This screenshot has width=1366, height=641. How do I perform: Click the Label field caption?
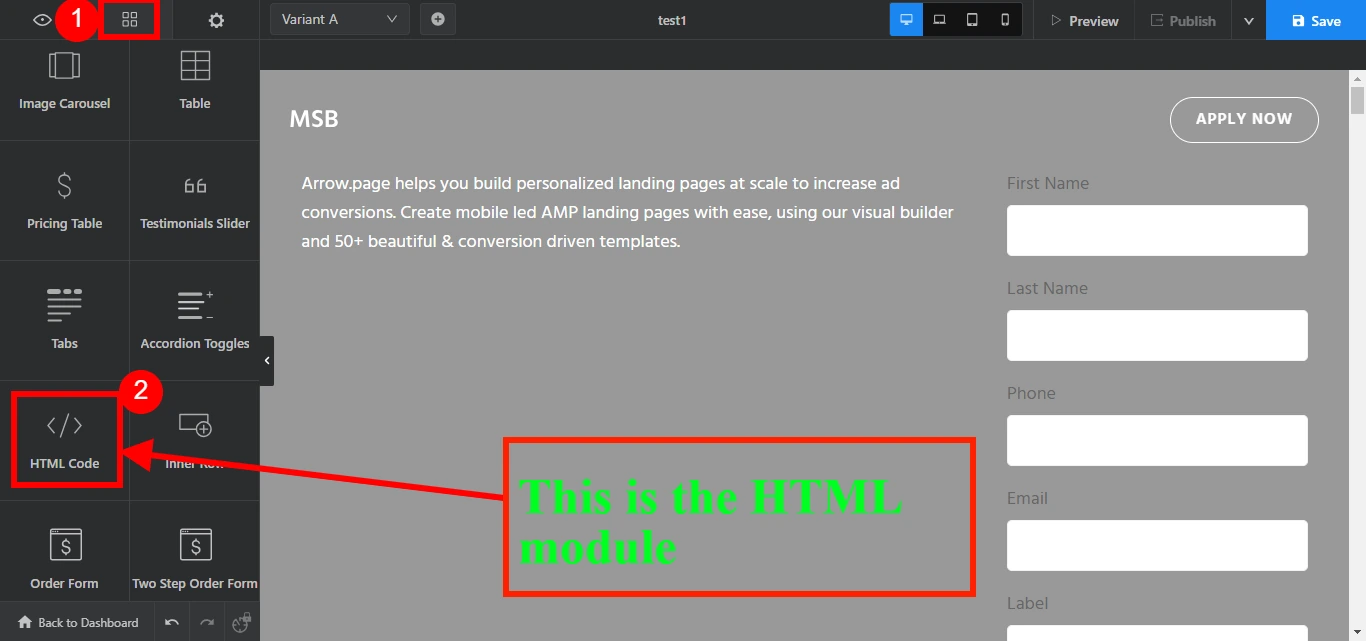(1027, 603)
